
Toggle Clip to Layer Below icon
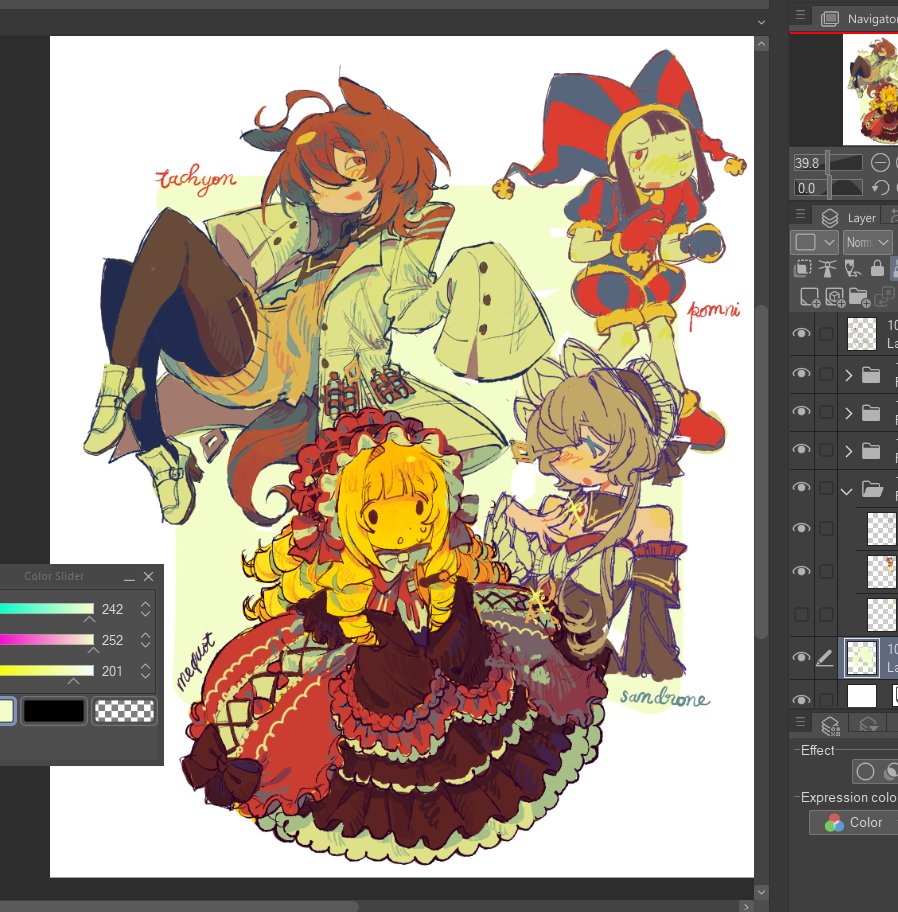click(802, 268)
